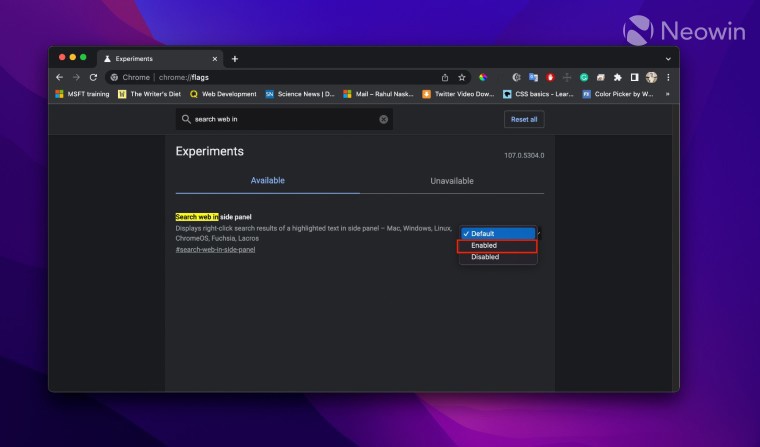Reload the chrome://flags page
The width and height of the screenshot is (760, 447).
point(93,77)
